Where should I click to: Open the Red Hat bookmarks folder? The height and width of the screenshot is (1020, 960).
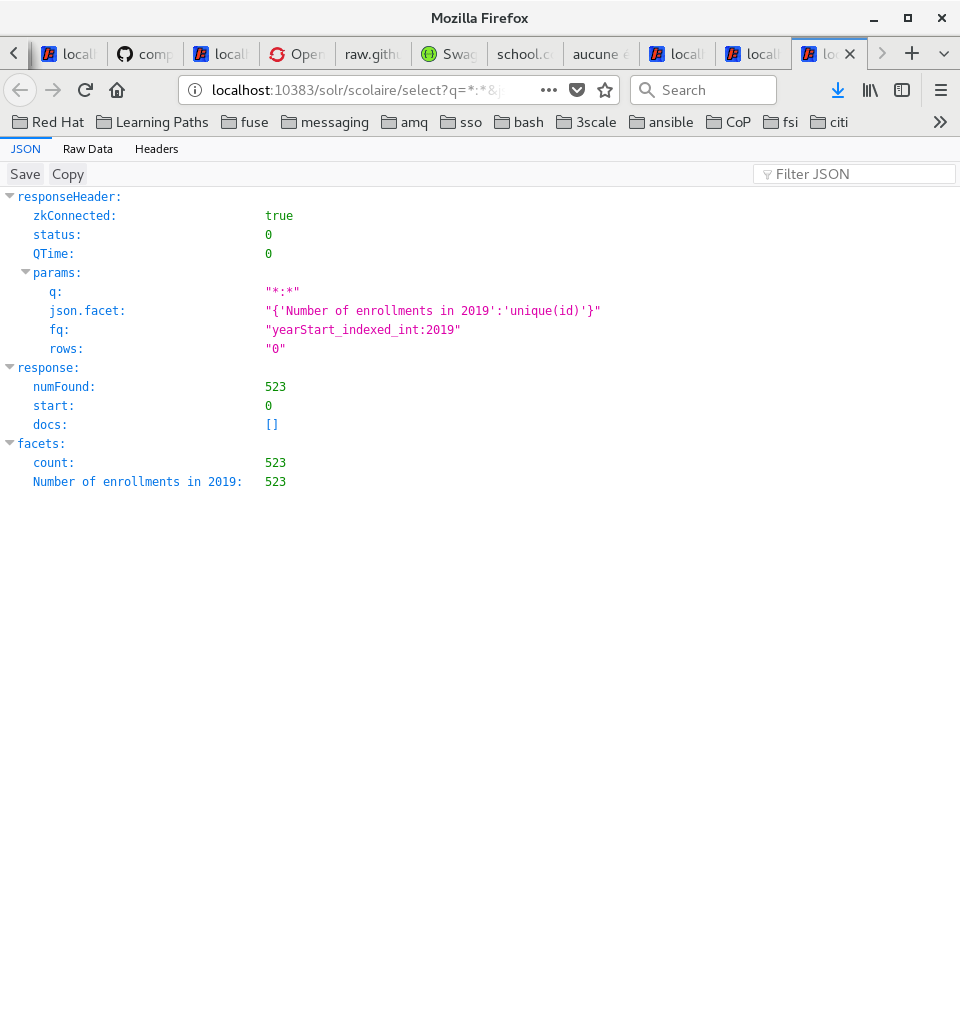48,122
